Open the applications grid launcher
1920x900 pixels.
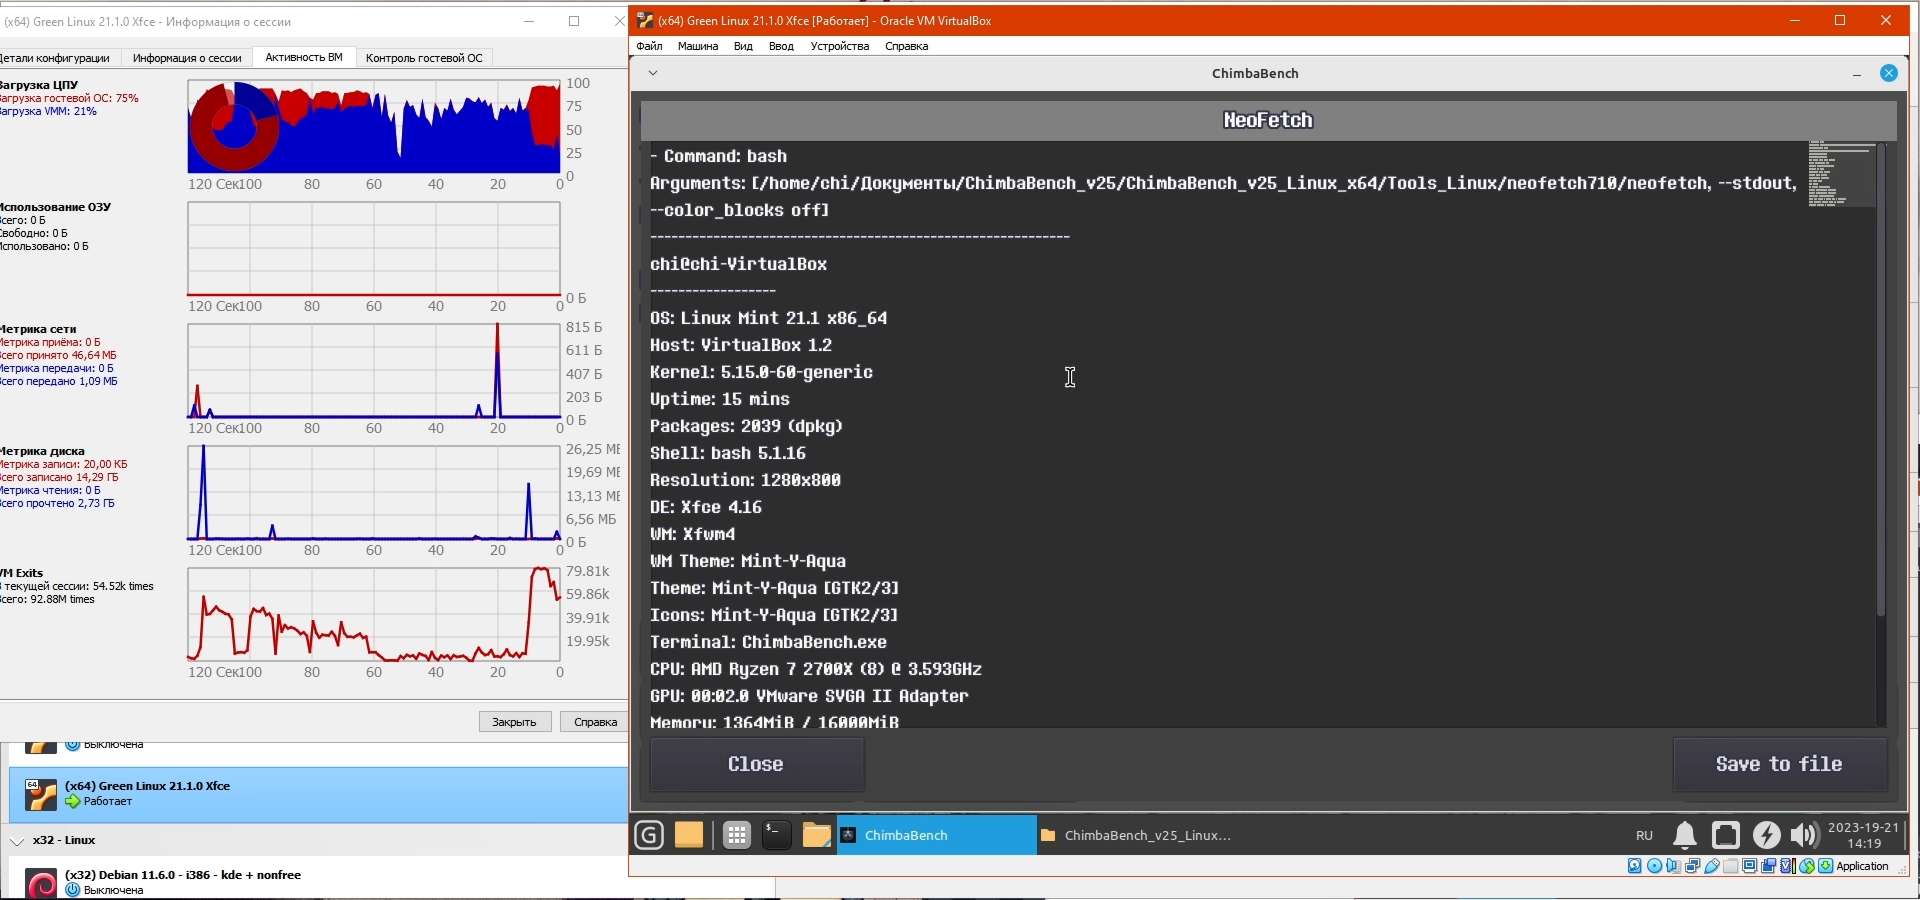[737, 835]
